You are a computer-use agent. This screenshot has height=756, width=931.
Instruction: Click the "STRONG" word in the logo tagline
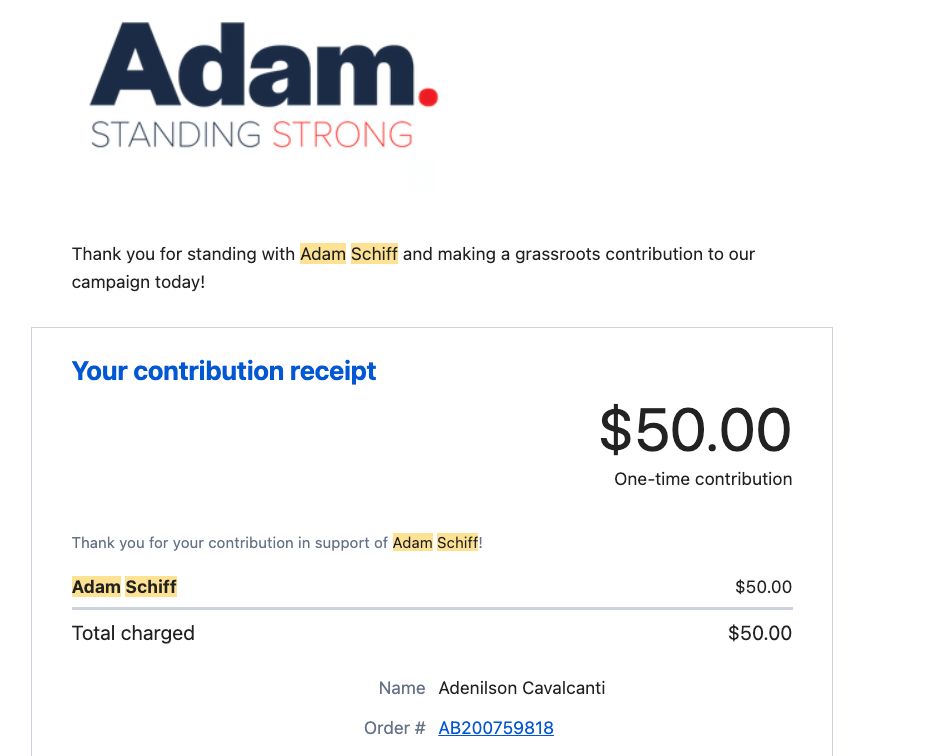click(343, 134)
